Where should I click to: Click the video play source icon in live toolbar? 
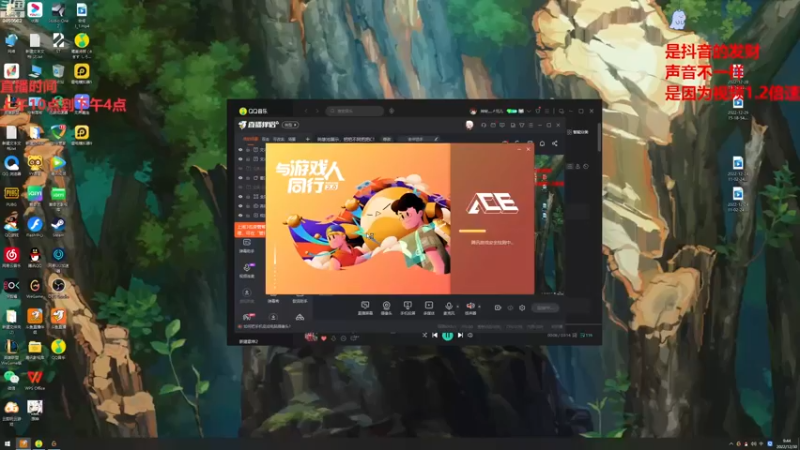pyautogui.click(x=429, y=305)
